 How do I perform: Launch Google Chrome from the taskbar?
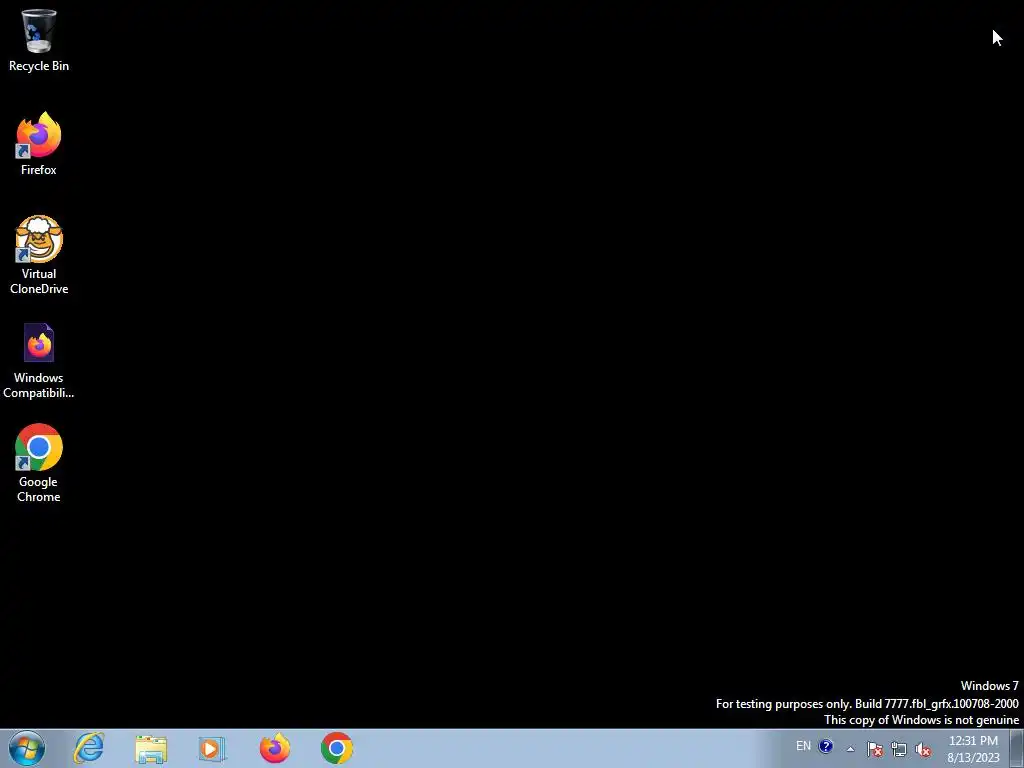(x=337, y=748)
